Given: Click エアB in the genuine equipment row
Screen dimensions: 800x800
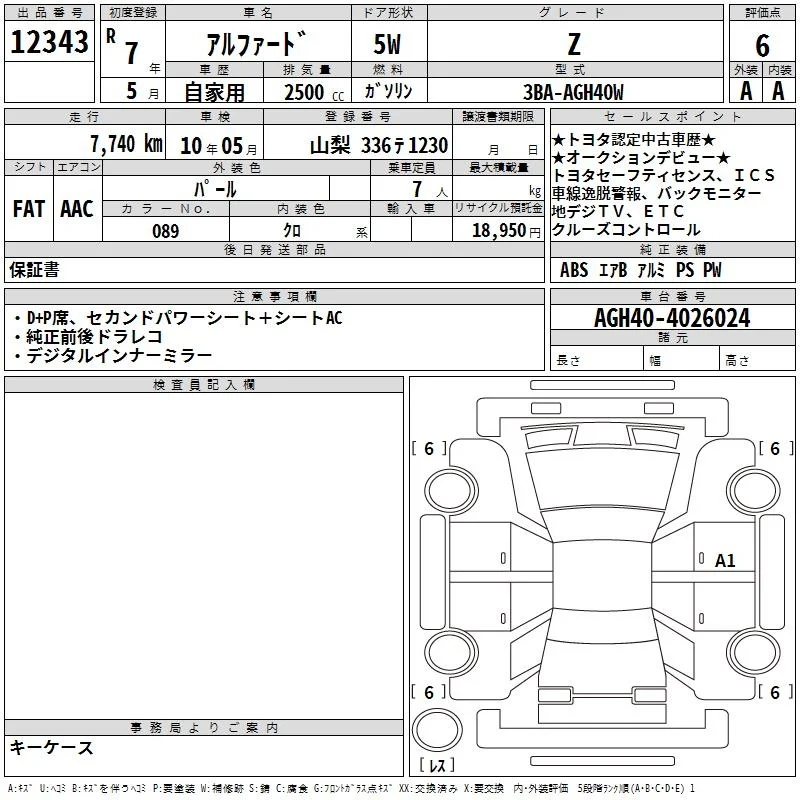Looking at the screenshot, I should coord(612,270).
